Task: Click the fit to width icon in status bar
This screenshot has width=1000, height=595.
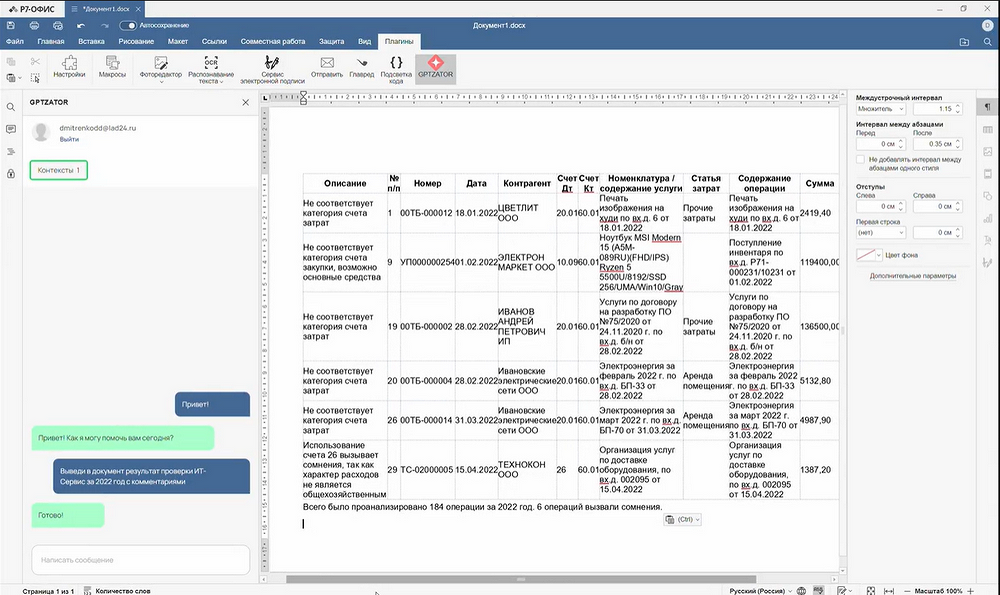Action: coord(889,591)
